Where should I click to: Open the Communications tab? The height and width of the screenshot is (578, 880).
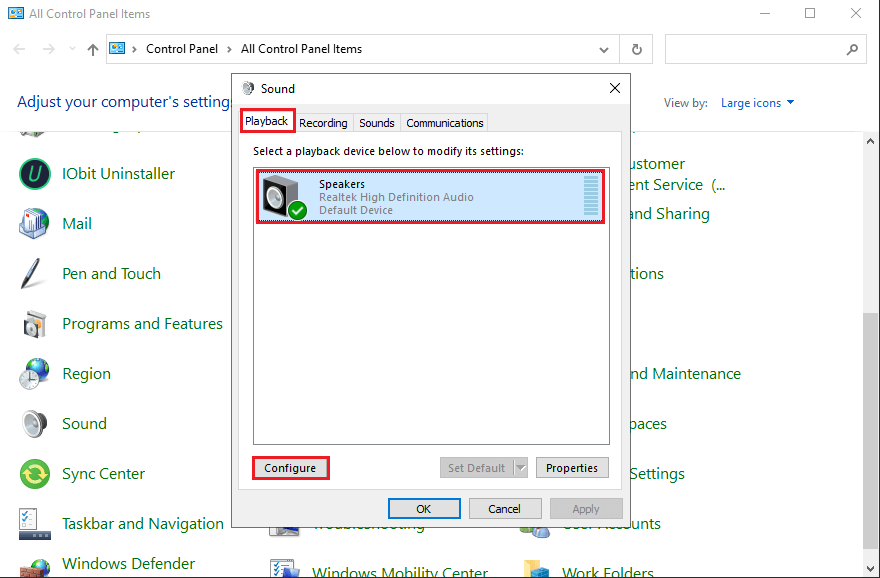tap(445, 123)
